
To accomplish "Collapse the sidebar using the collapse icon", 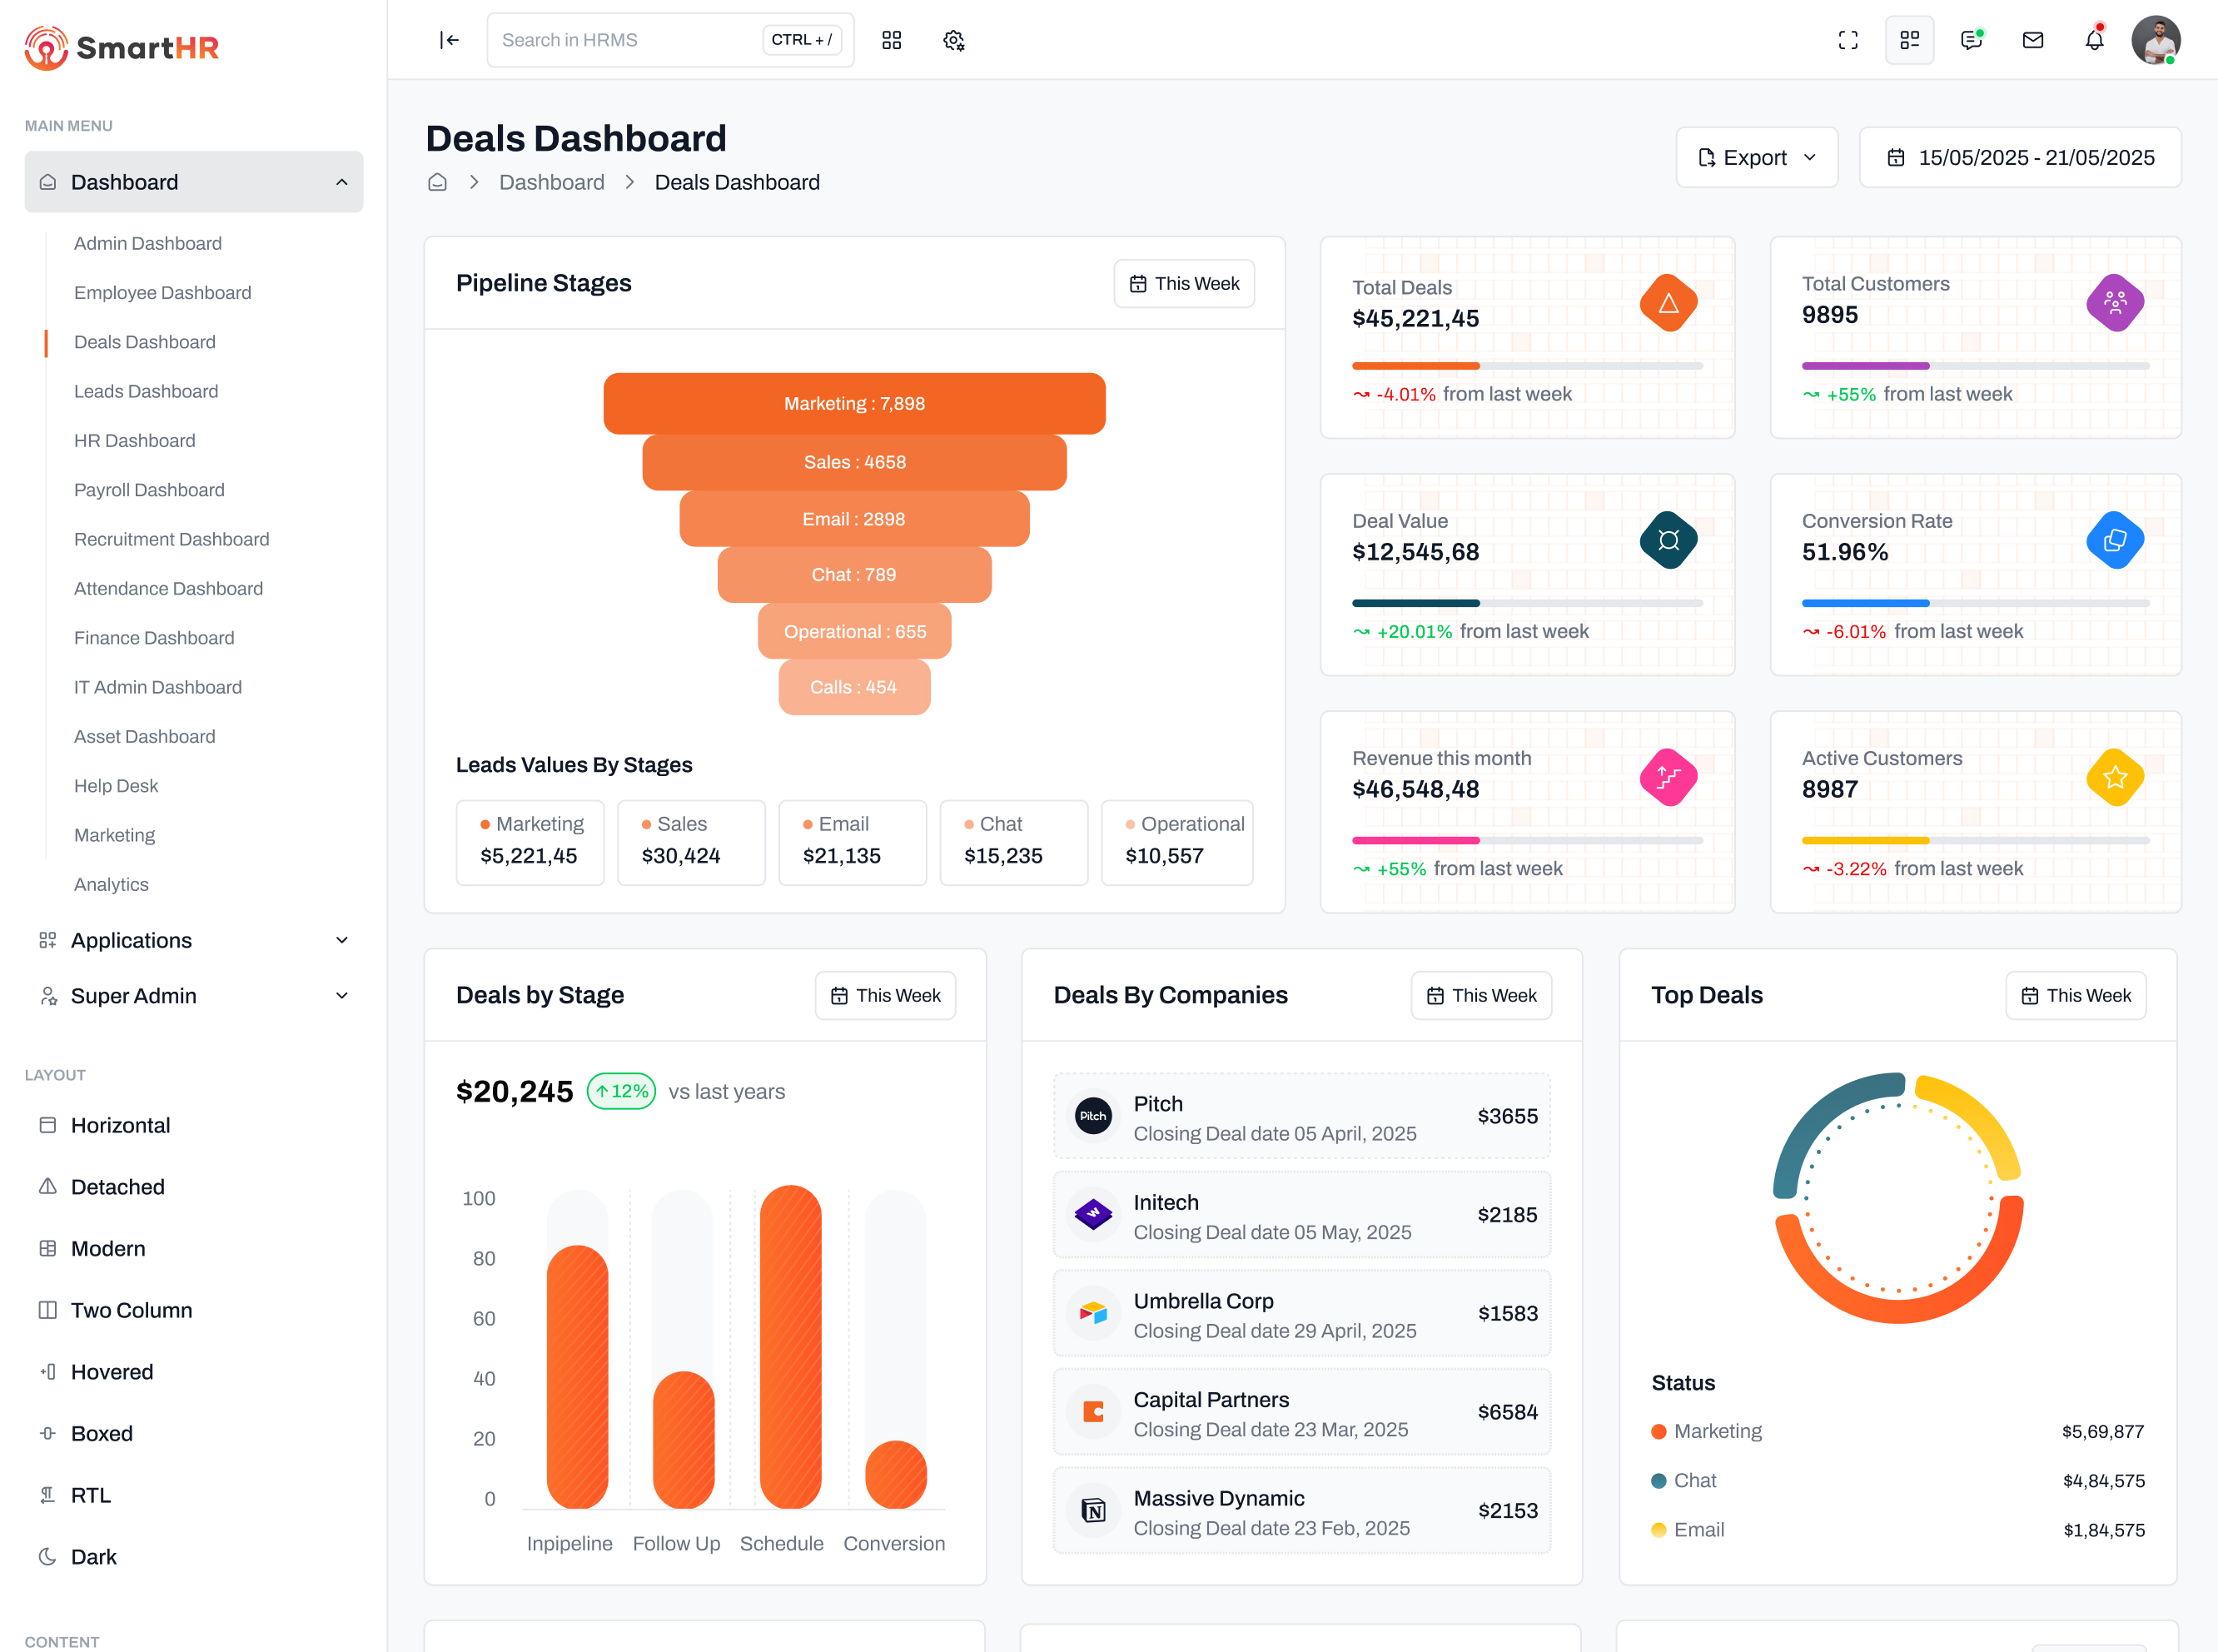I will (449, 40).
